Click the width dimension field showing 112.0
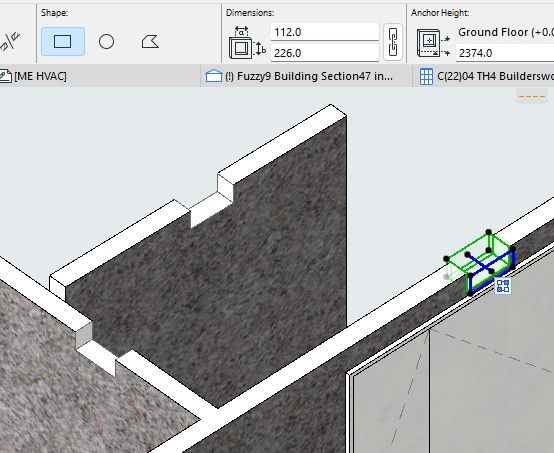 325,32
